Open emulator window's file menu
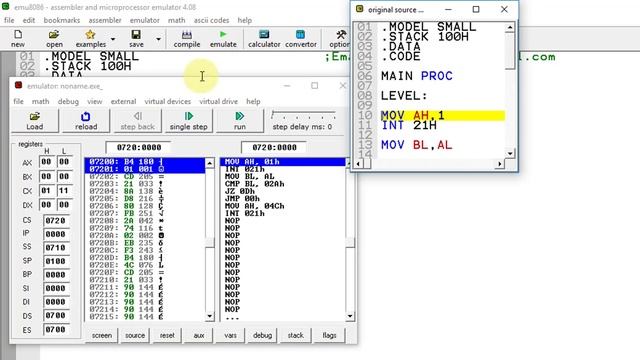The width and height of the screenshot is (640, 360). [18, 101]
